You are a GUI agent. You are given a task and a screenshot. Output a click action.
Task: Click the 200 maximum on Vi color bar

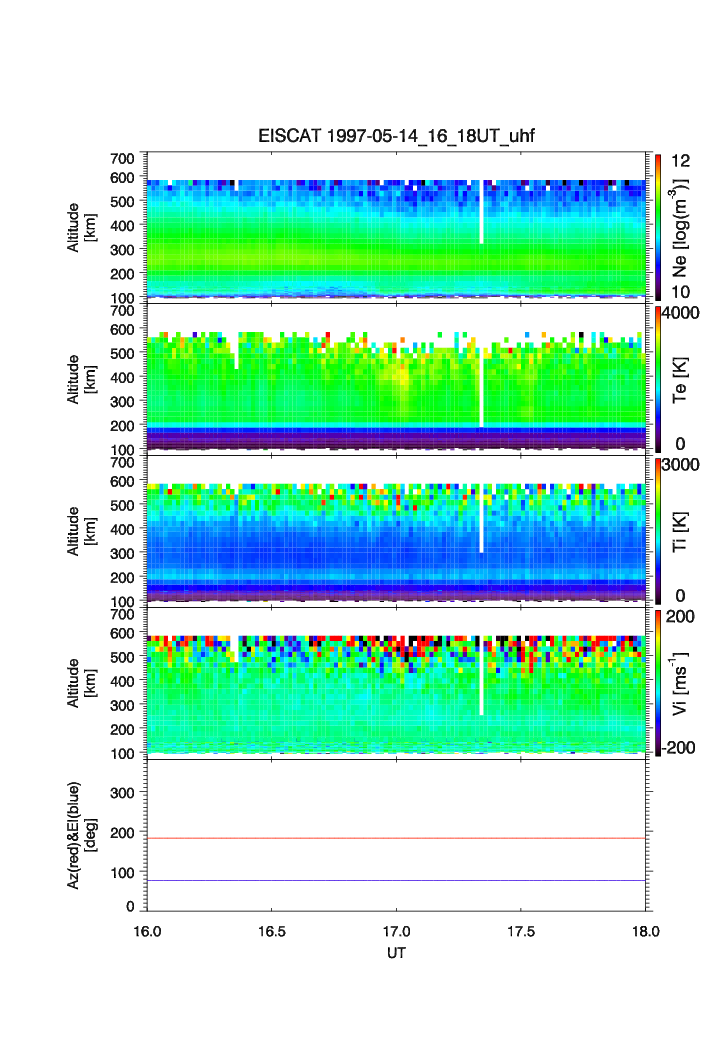click(680, 616)
